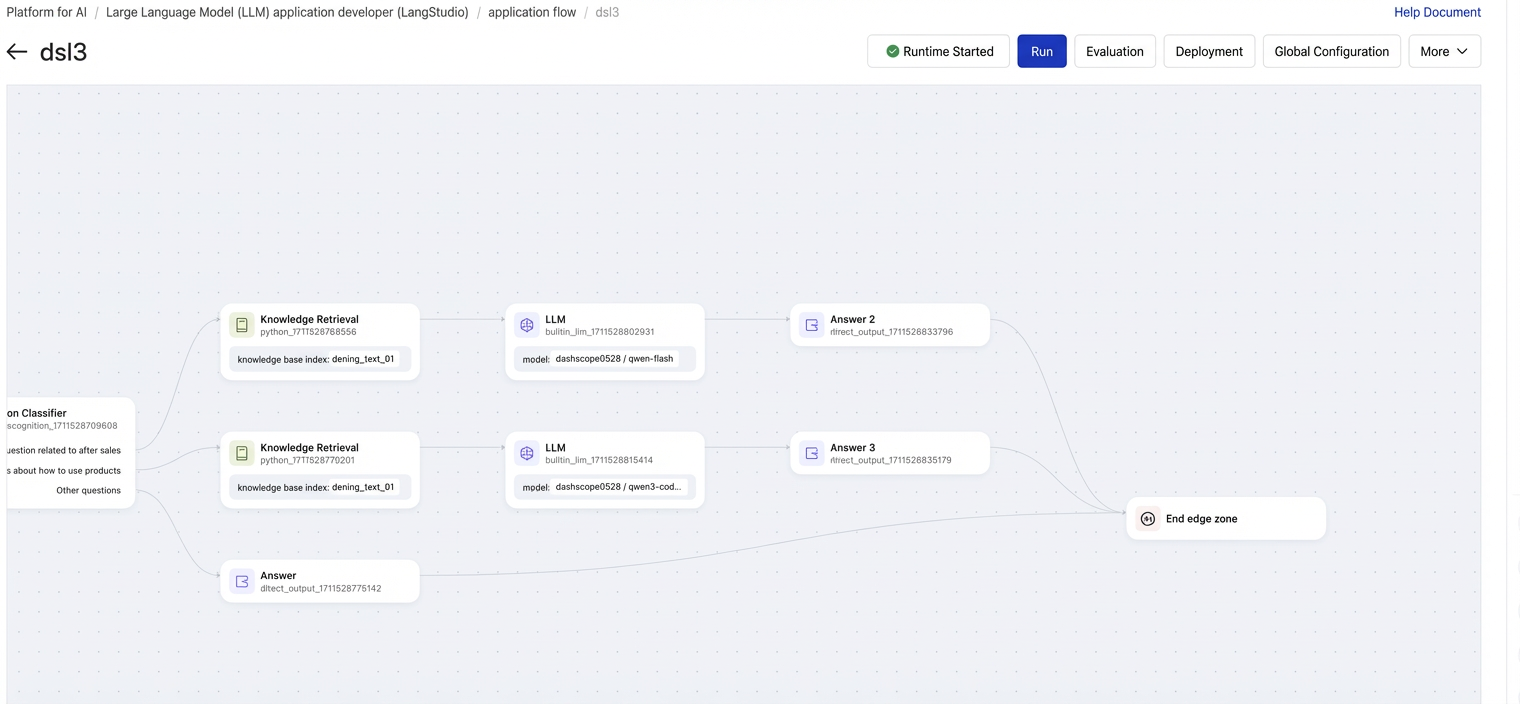Select the qwen3 LLM node icon
This screenshot has width=1520, height=704.
coord(527,453)
